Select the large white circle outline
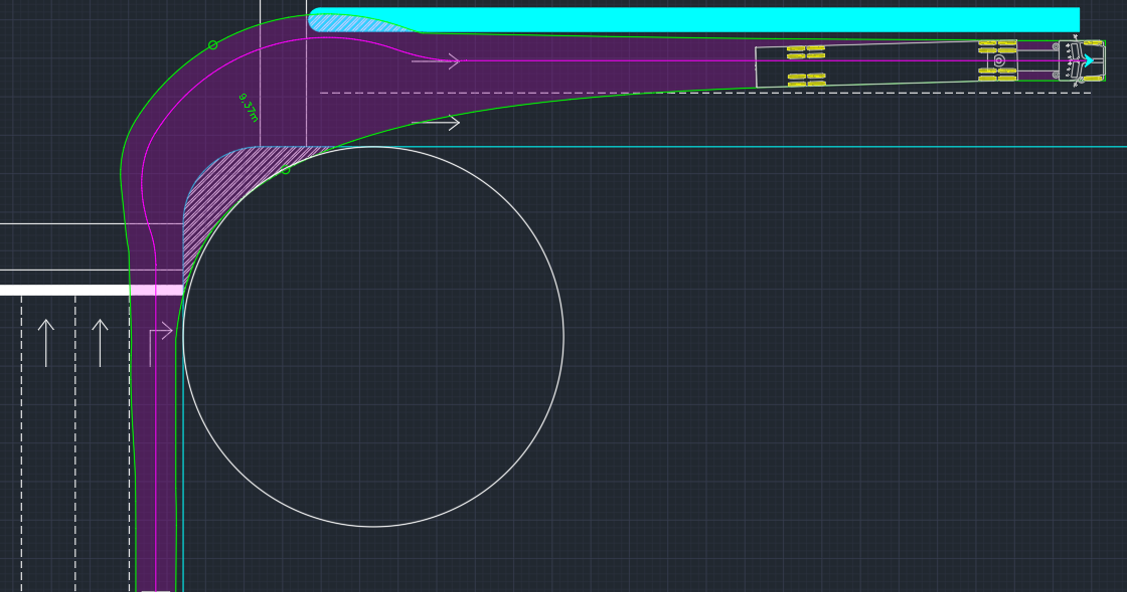This screenshot has height=592, width=1127. pos(563,336)
